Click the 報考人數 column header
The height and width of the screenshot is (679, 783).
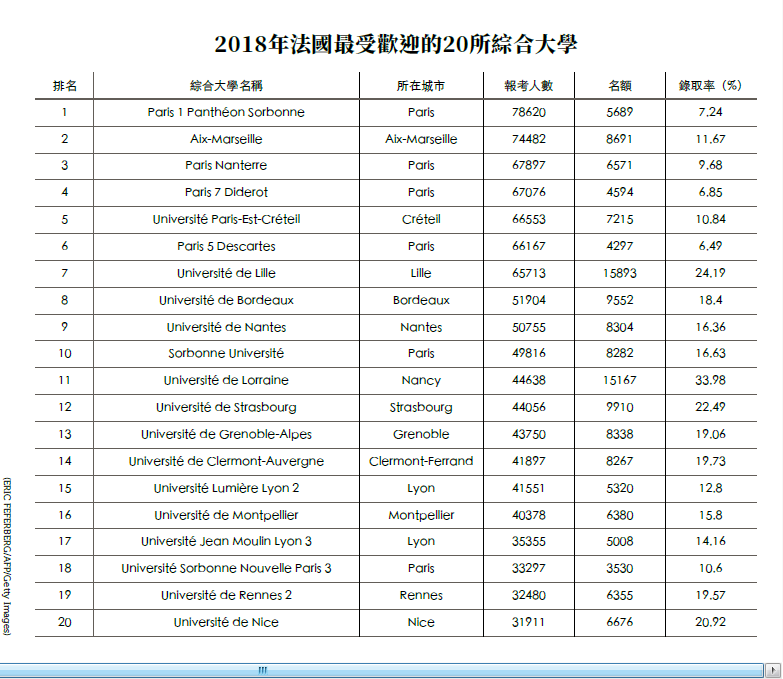coord(528,86)
